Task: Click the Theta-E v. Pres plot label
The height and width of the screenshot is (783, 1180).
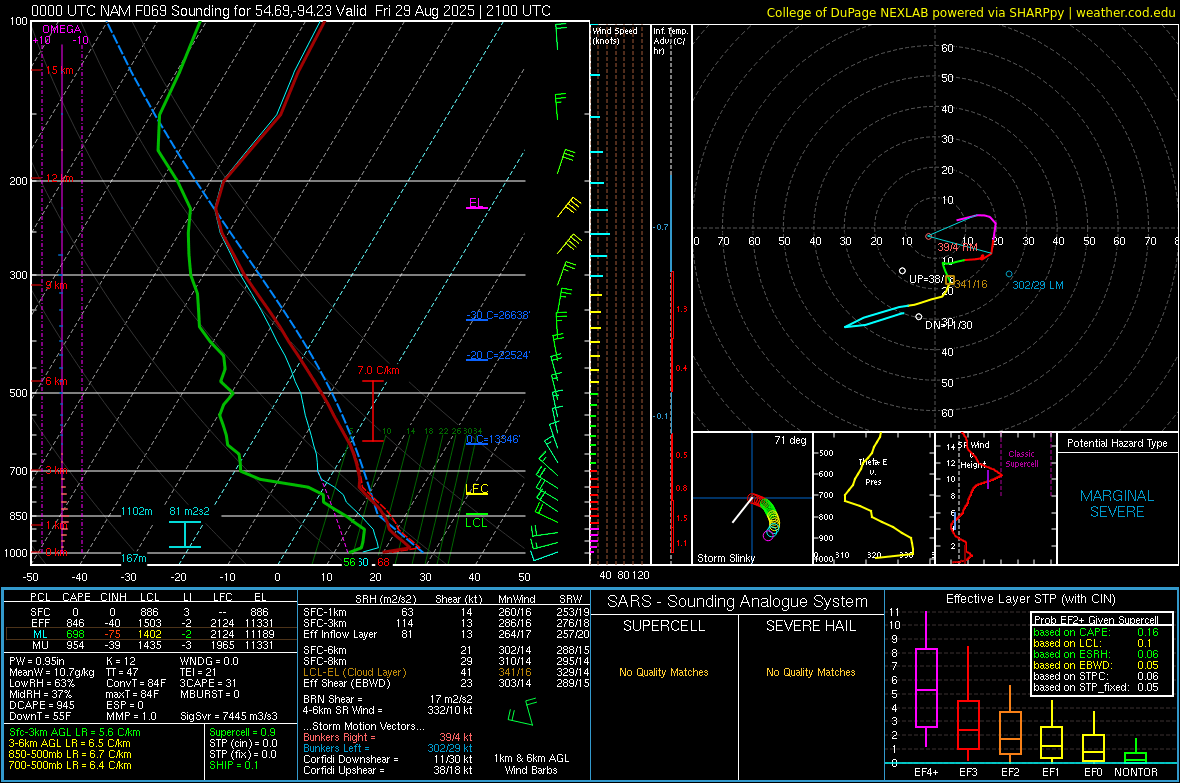Action: 873,472
